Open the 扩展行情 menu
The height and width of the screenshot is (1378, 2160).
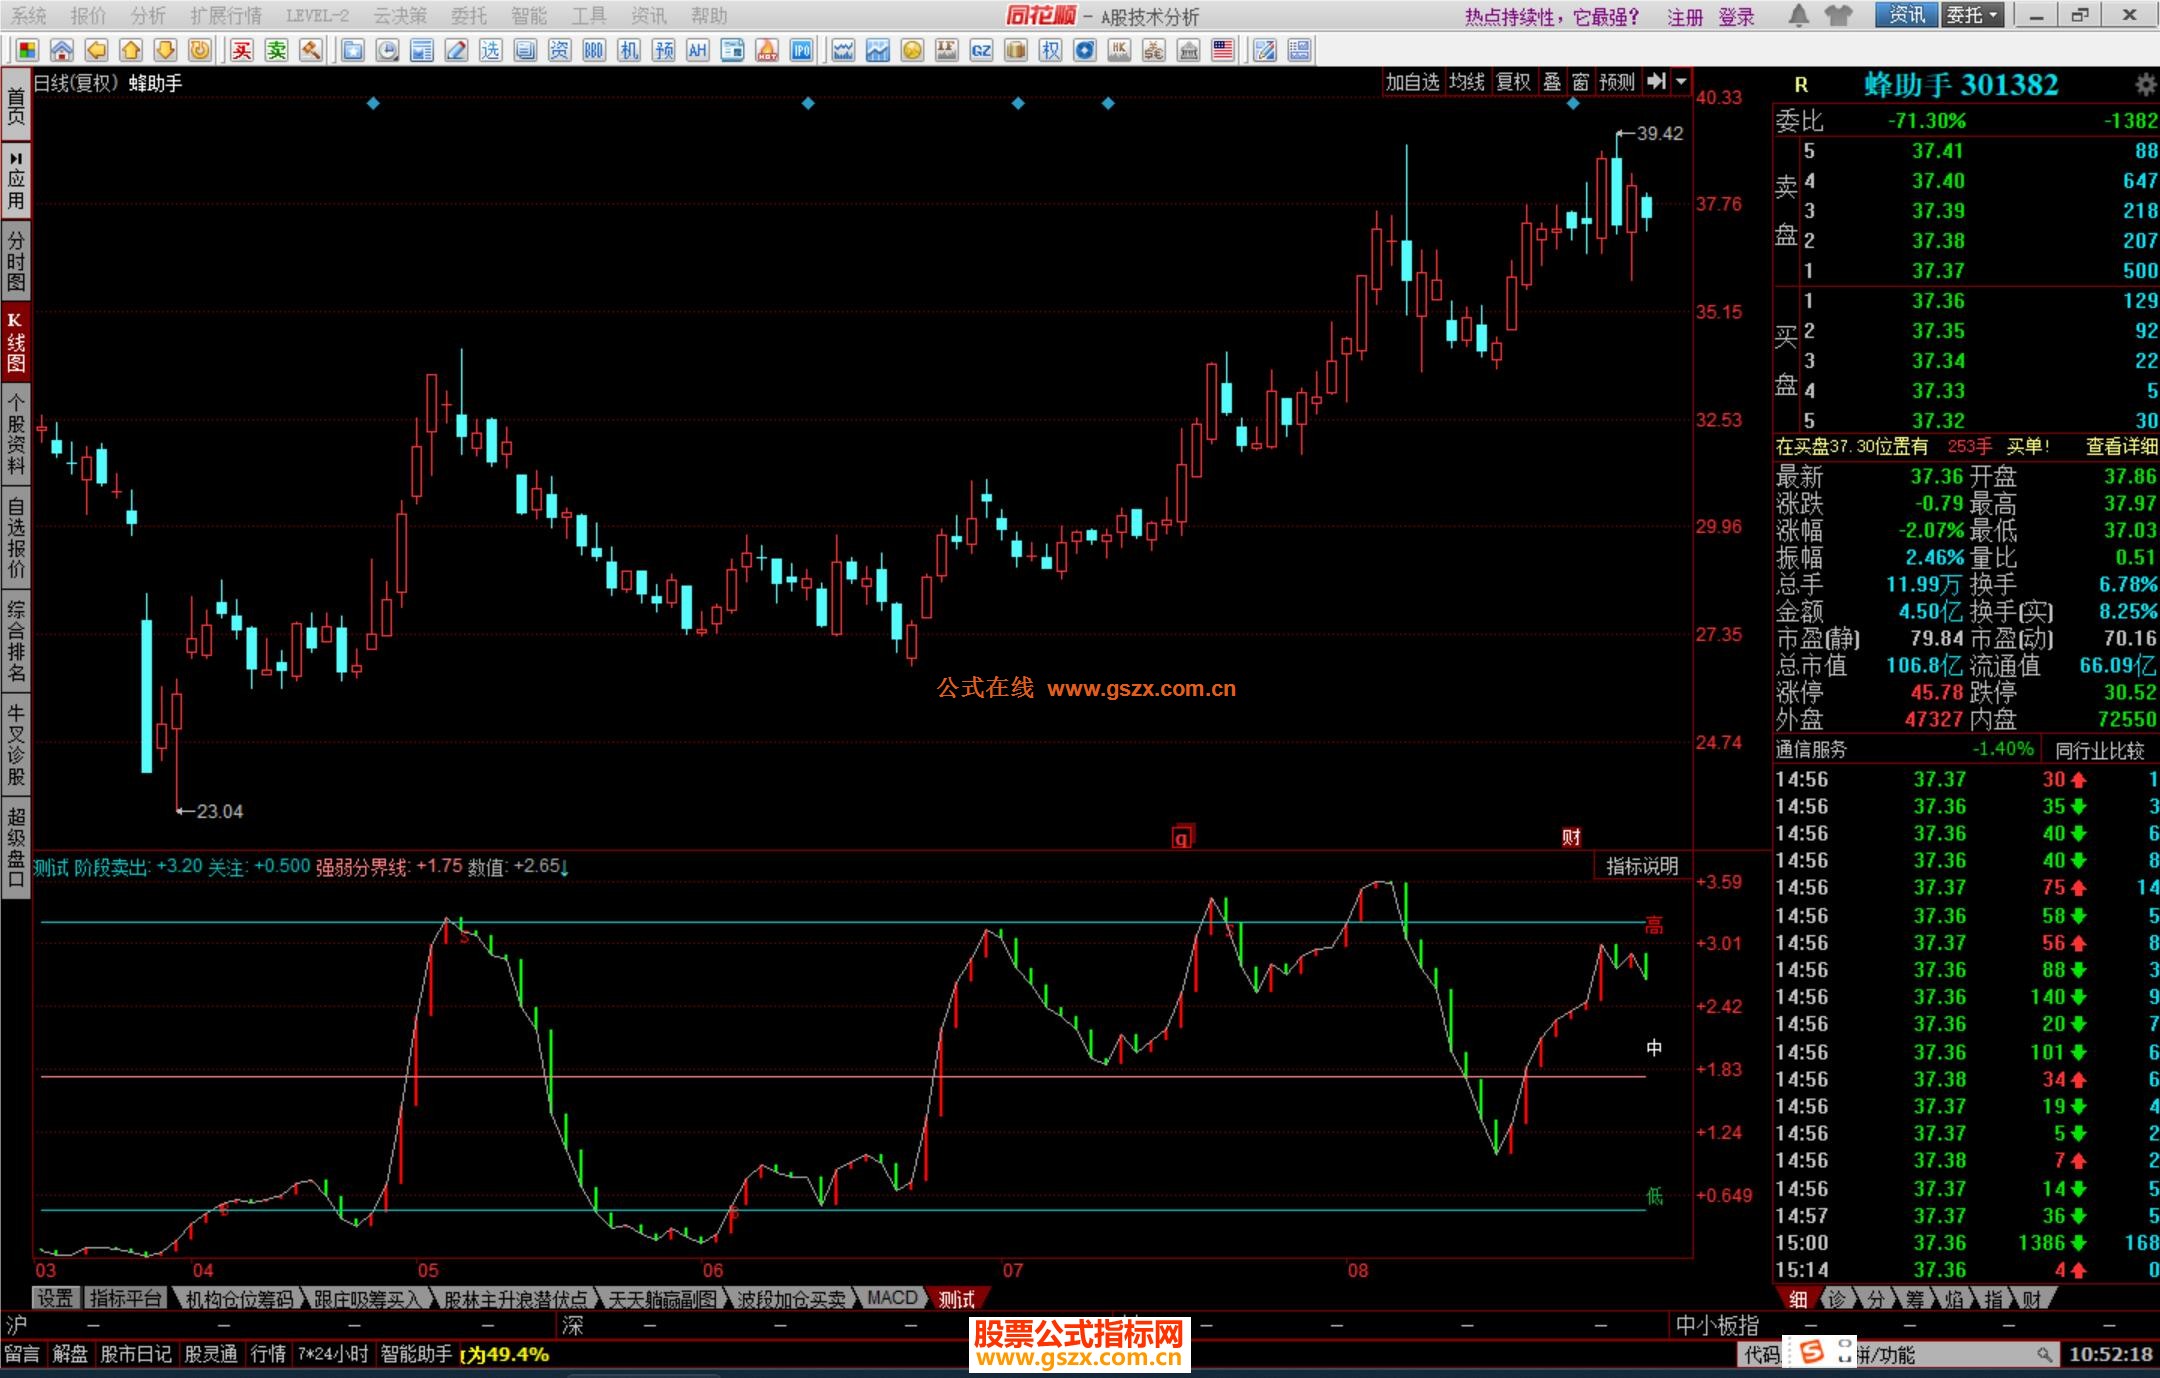tap(225, 15)
